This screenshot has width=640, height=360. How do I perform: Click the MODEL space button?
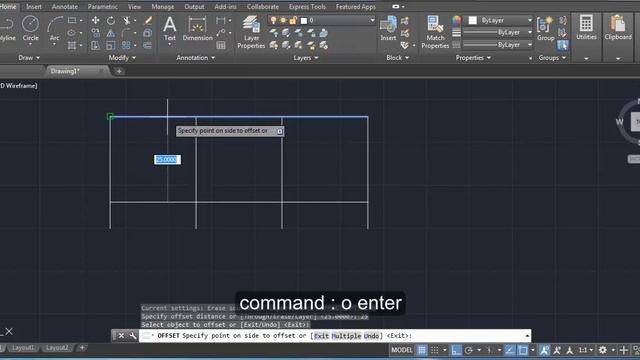pyautogui.click(x=402, y=350)
